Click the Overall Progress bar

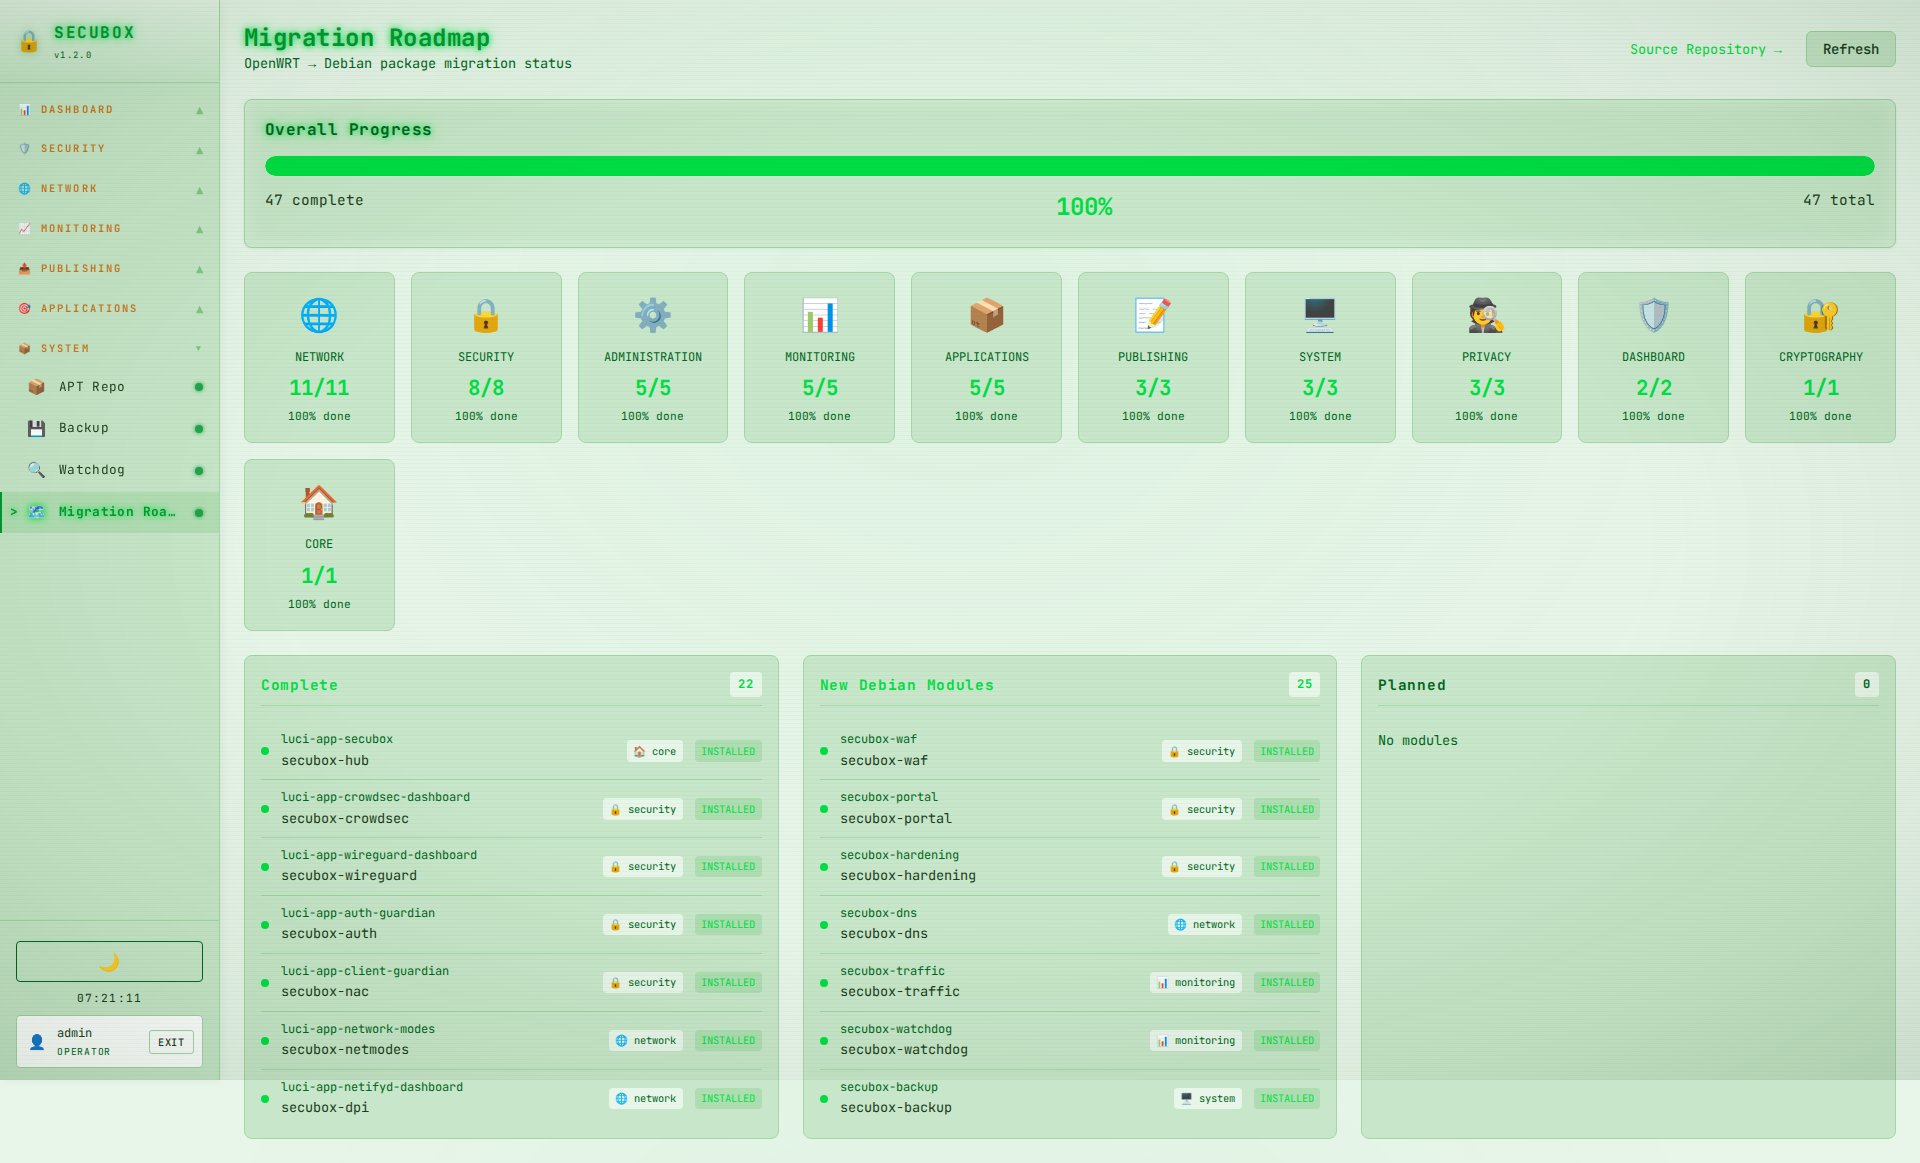[1069, 166]
